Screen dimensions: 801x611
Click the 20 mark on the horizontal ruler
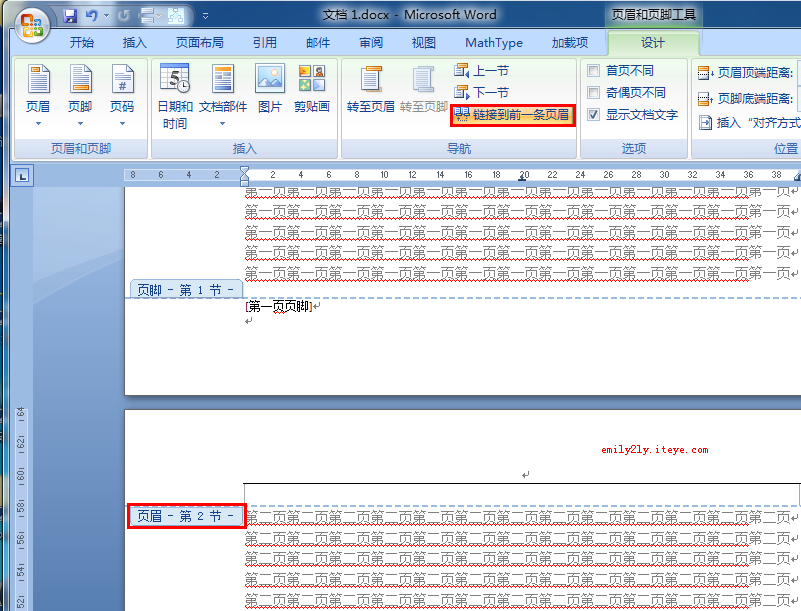point(524,175)
